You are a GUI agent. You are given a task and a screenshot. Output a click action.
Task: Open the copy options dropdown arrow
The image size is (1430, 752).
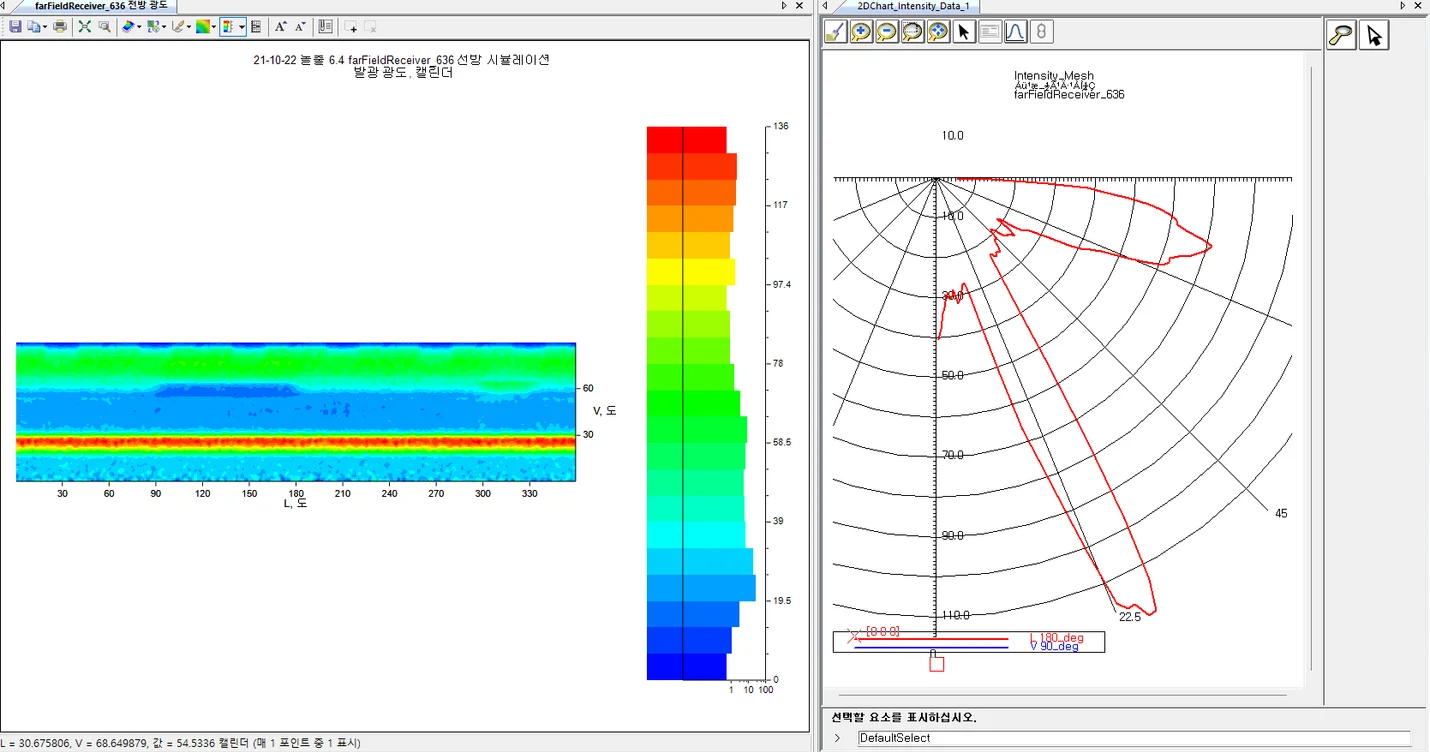[45, 26]
